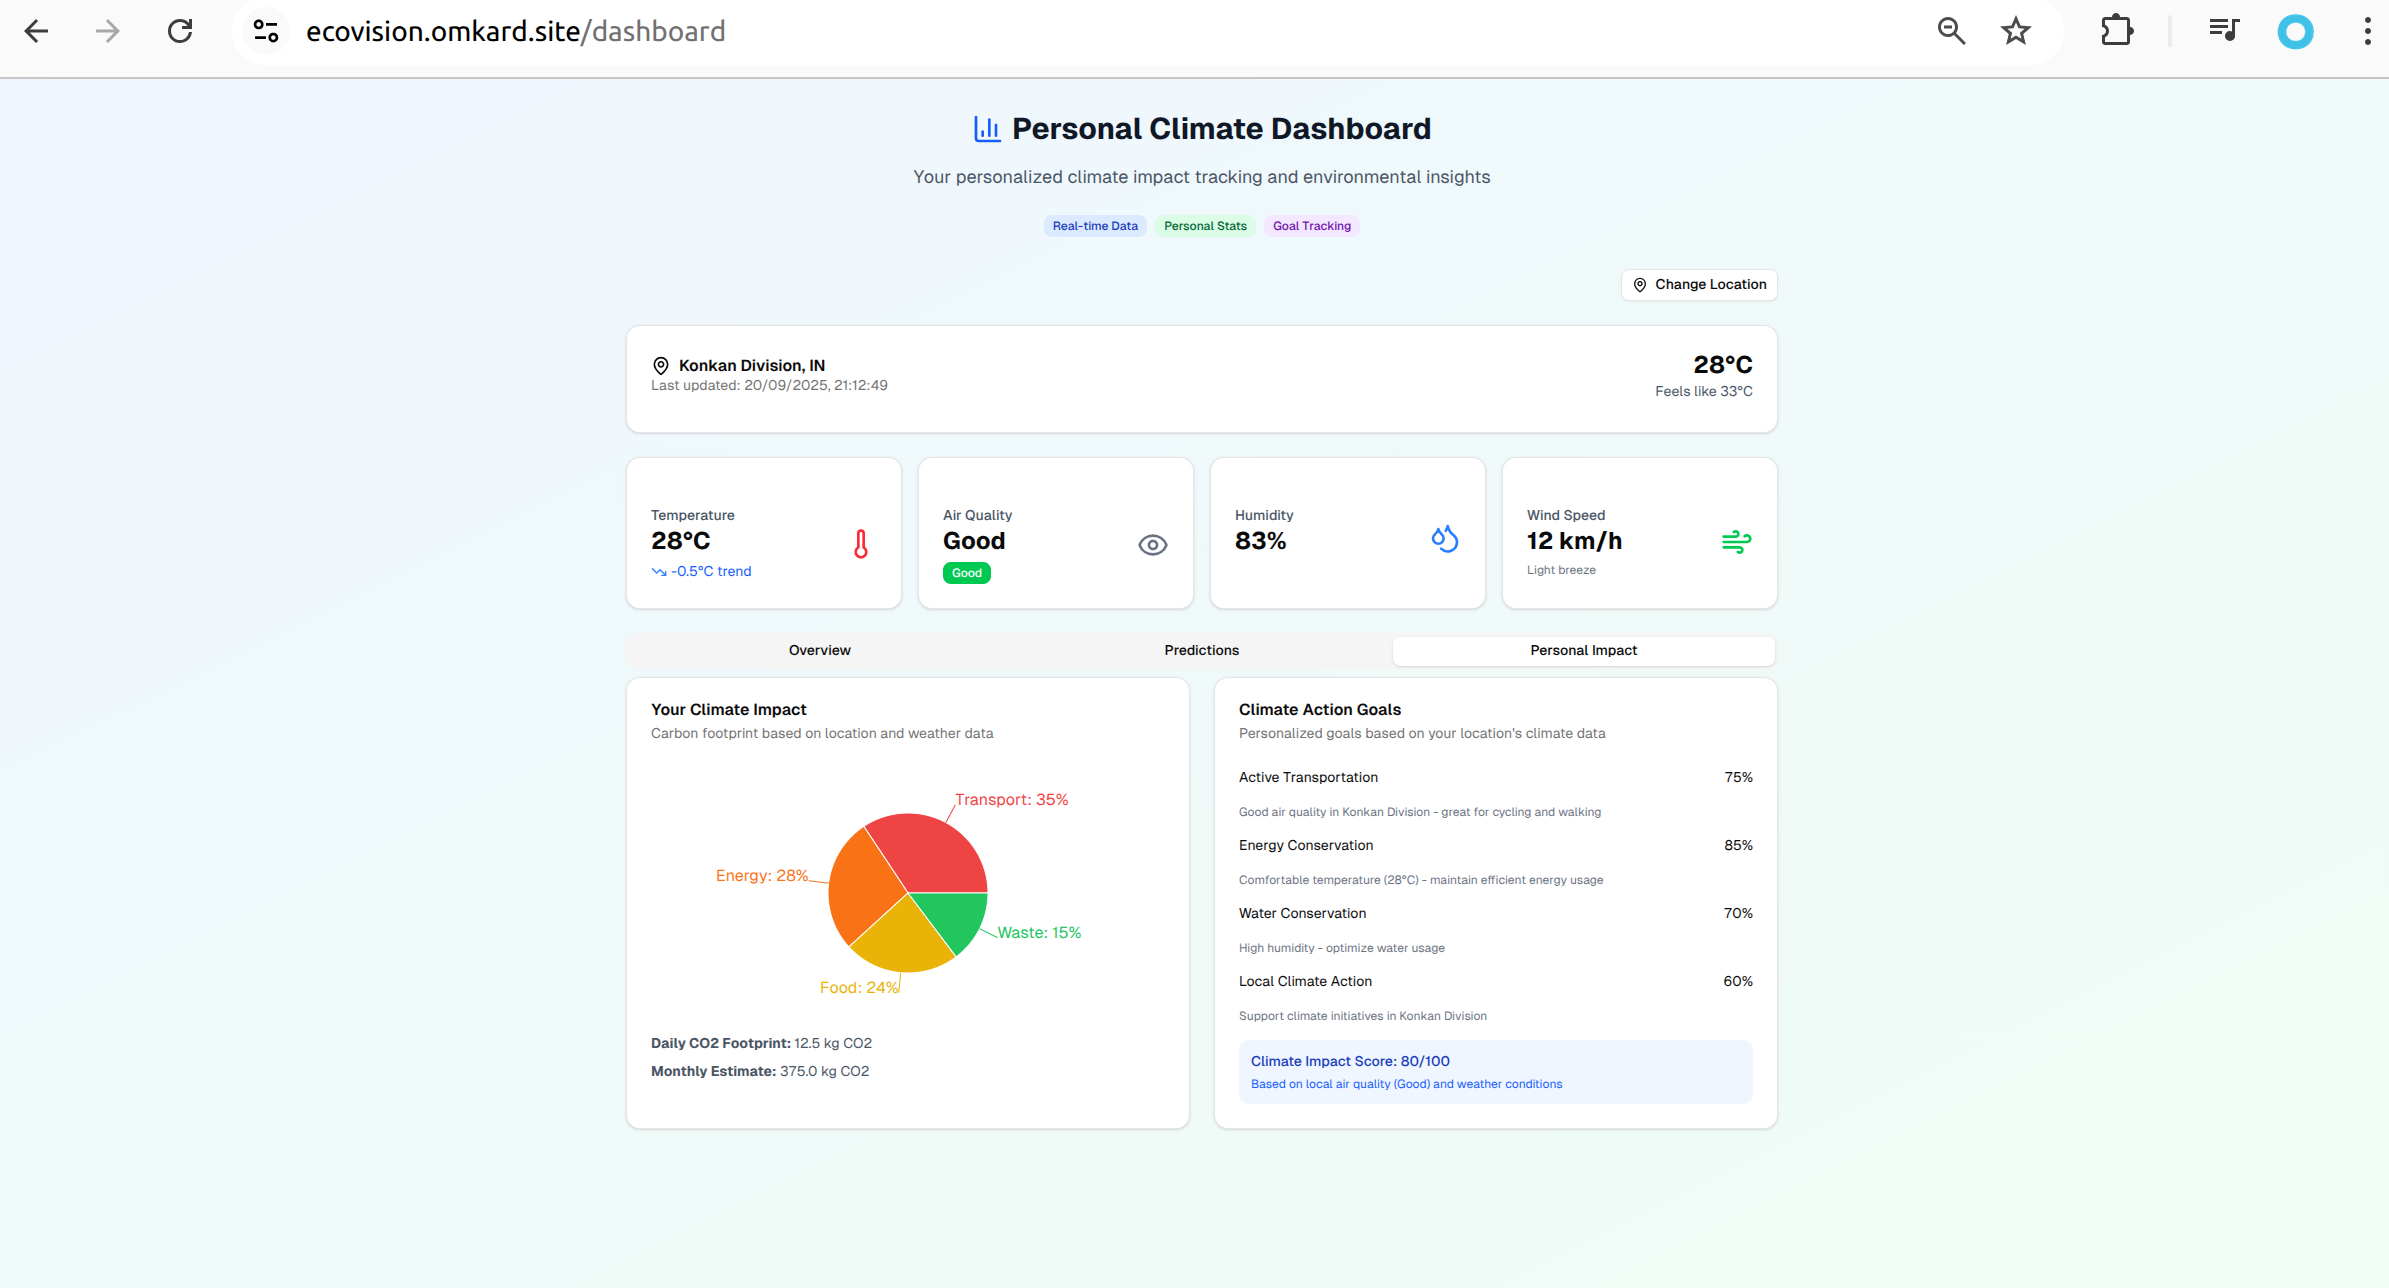Reload the page with refresh button

[x=180, y=32]
